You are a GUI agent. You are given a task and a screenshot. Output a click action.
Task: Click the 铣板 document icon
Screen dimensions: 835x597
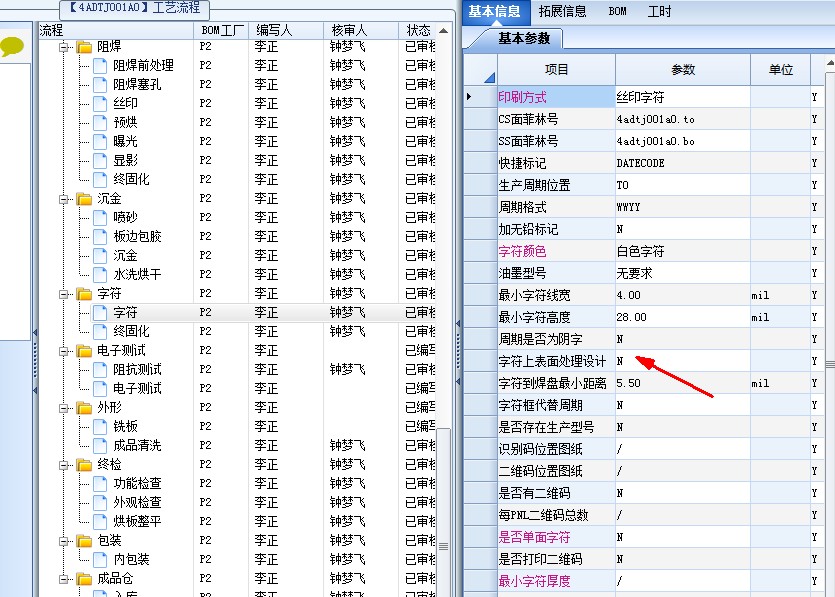point(100,427)
